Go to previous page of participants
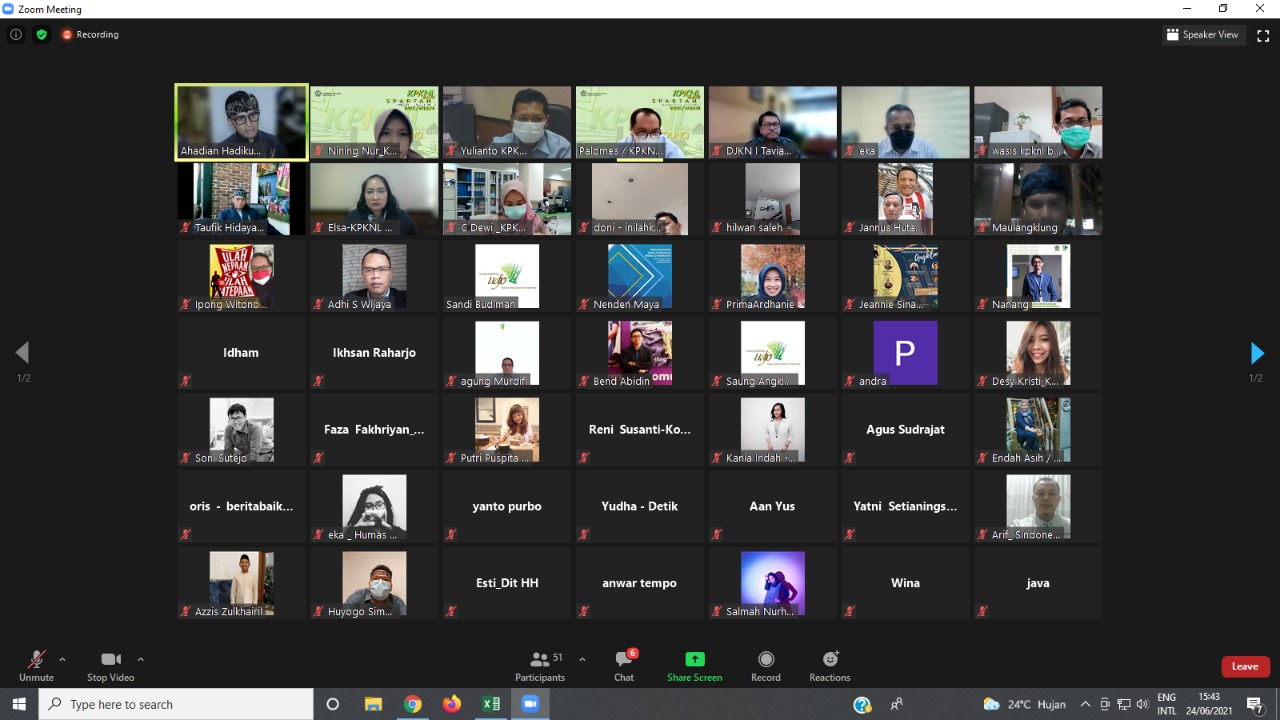The image size is (1280, 720). [x=22, y=353]
